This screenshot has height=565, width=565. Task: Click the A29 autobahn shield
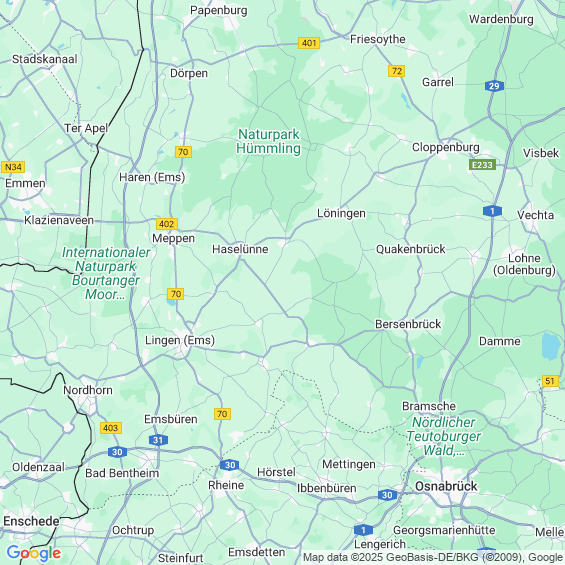tap(494, 86)
